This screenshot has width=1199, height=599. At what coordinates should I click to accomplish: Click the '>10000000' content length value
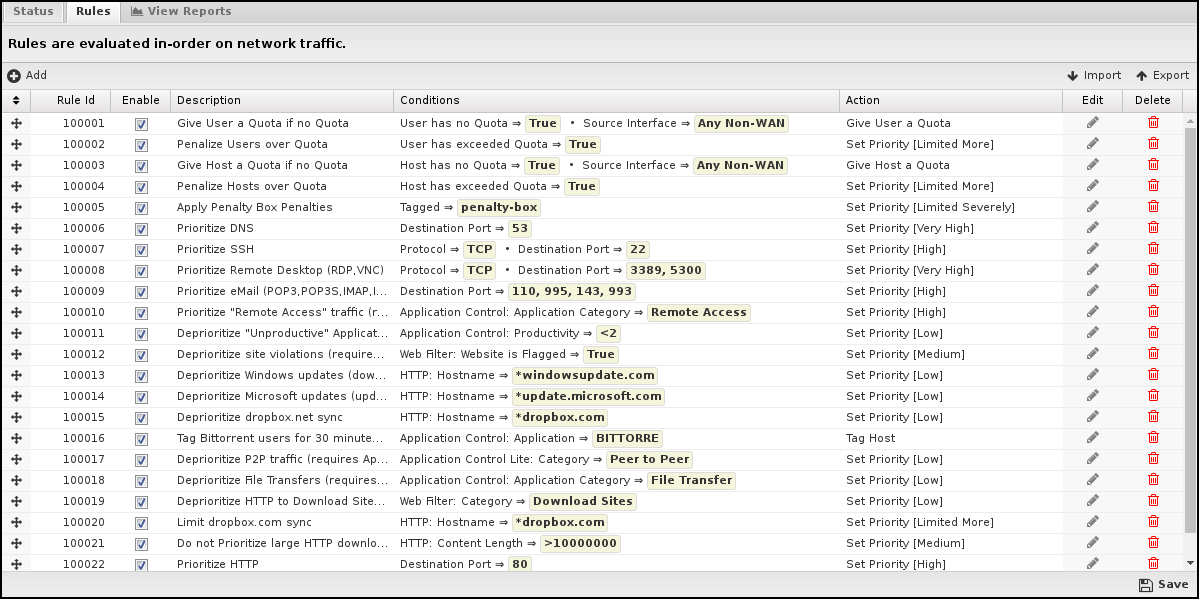tap(580, 543)
